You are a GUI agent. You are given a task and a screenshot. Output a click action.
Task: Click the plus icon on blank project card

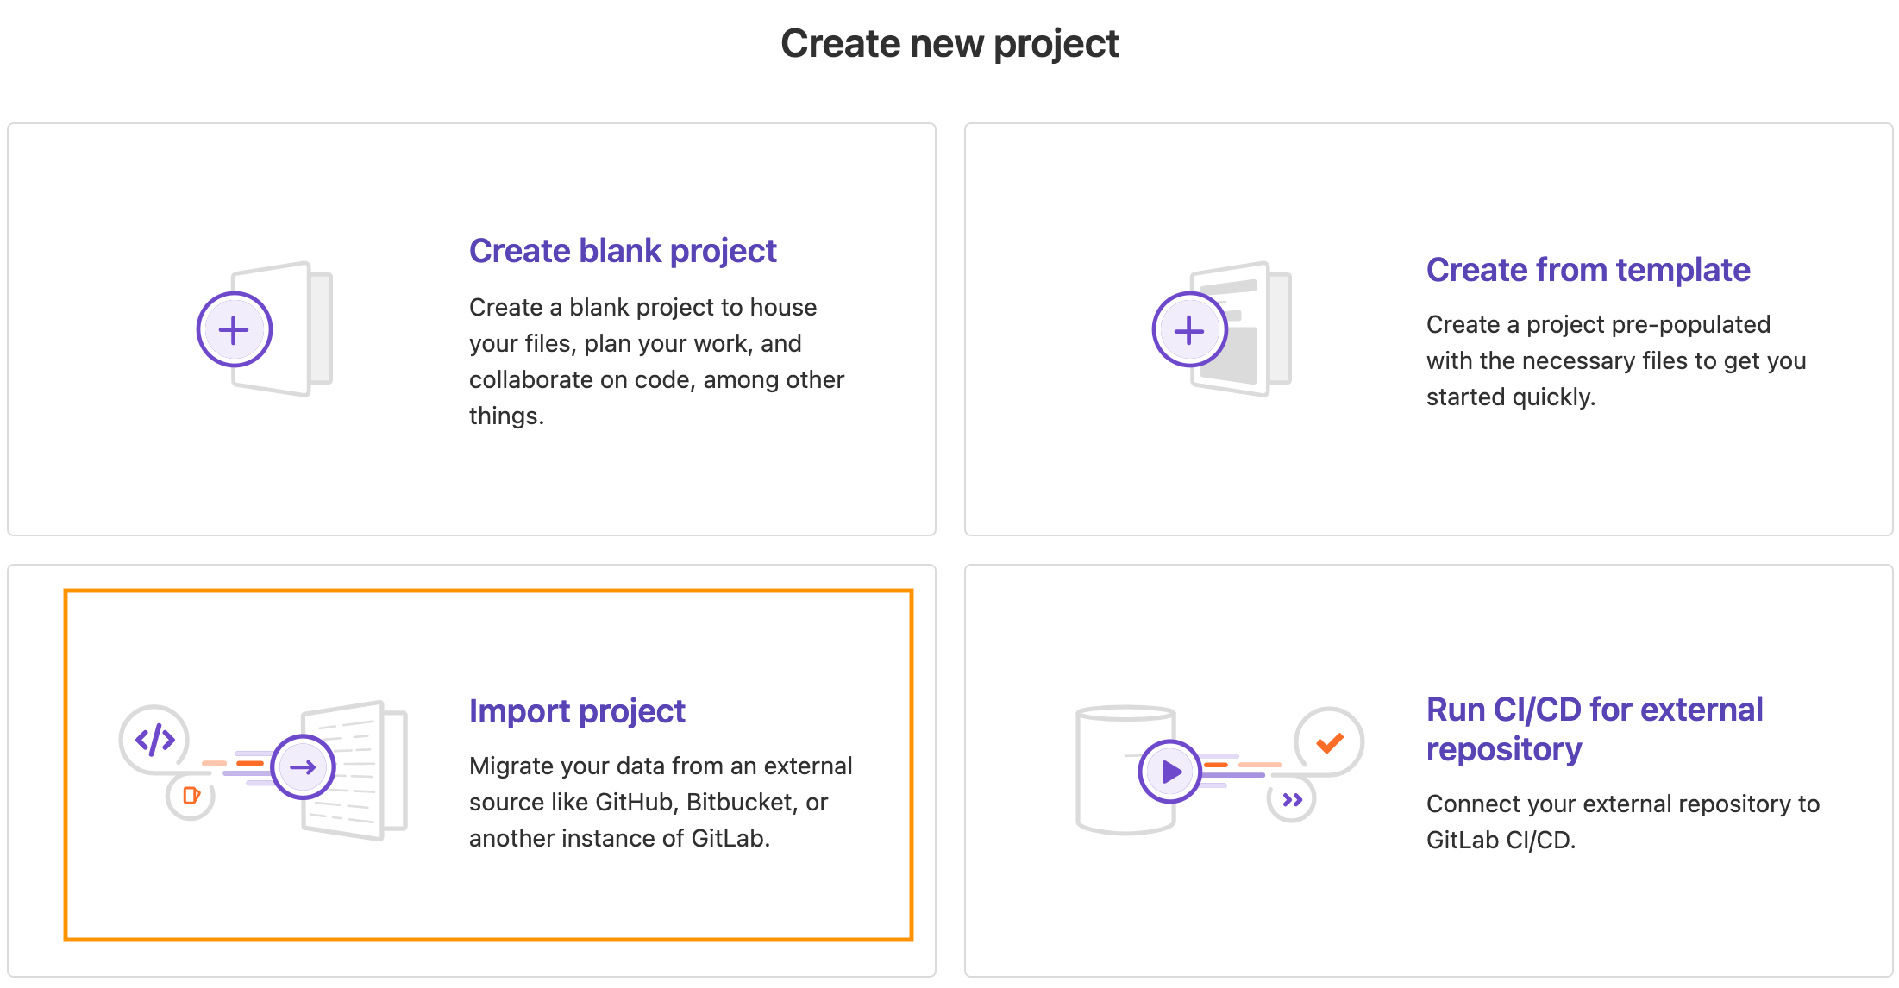point(234,330)
